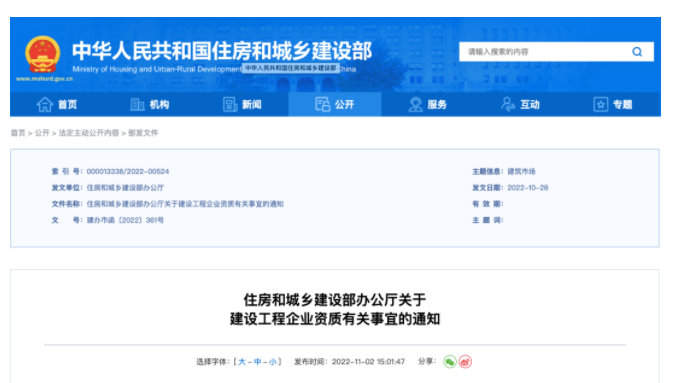Click the 主题词 label
677x383 pixels.
point(487,220)
